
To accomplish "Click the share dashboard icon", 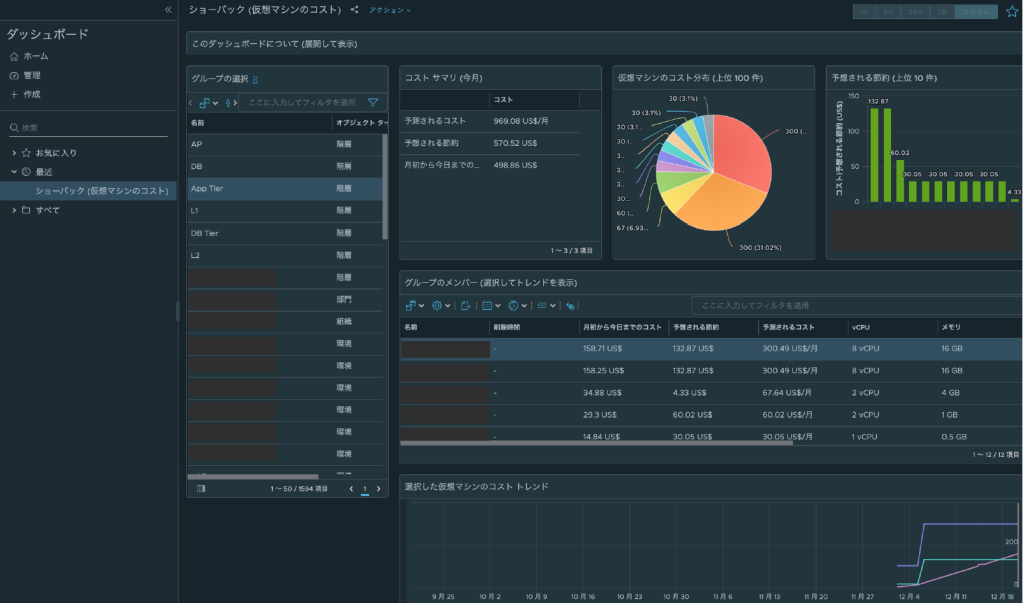I will (355, 10).
